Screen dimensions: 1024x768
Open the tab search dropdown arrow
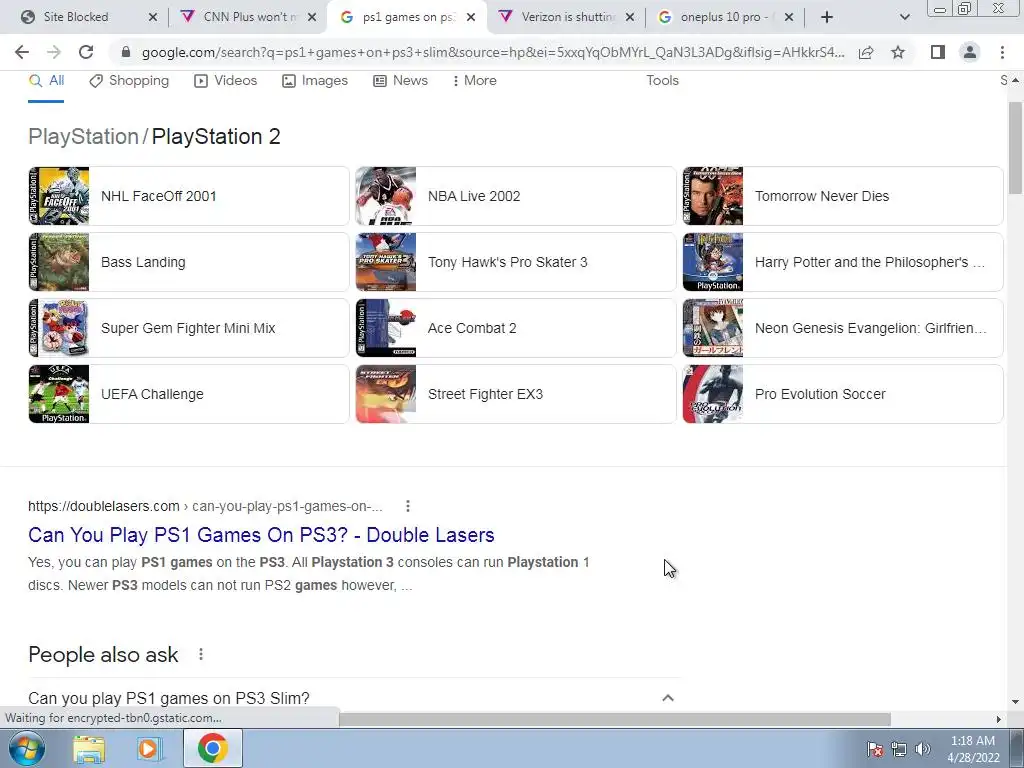[x=904, y=17]
